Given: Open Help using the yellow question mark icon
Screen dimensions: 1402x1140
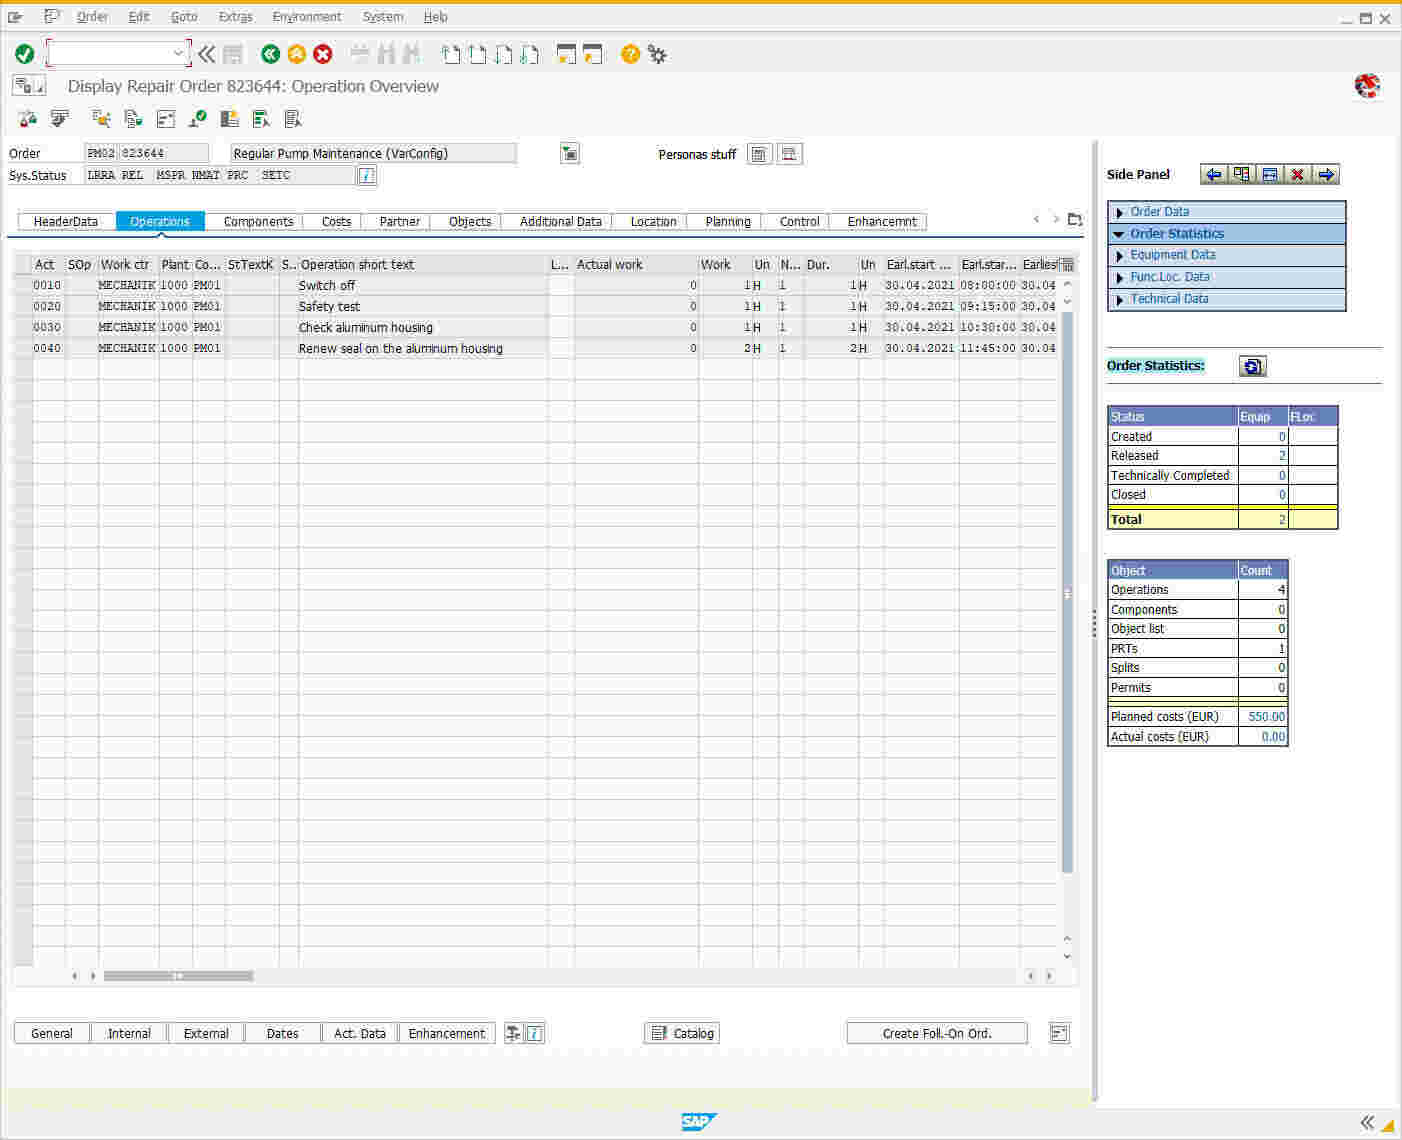Looking at the screenshot, I should click(630, 54).
